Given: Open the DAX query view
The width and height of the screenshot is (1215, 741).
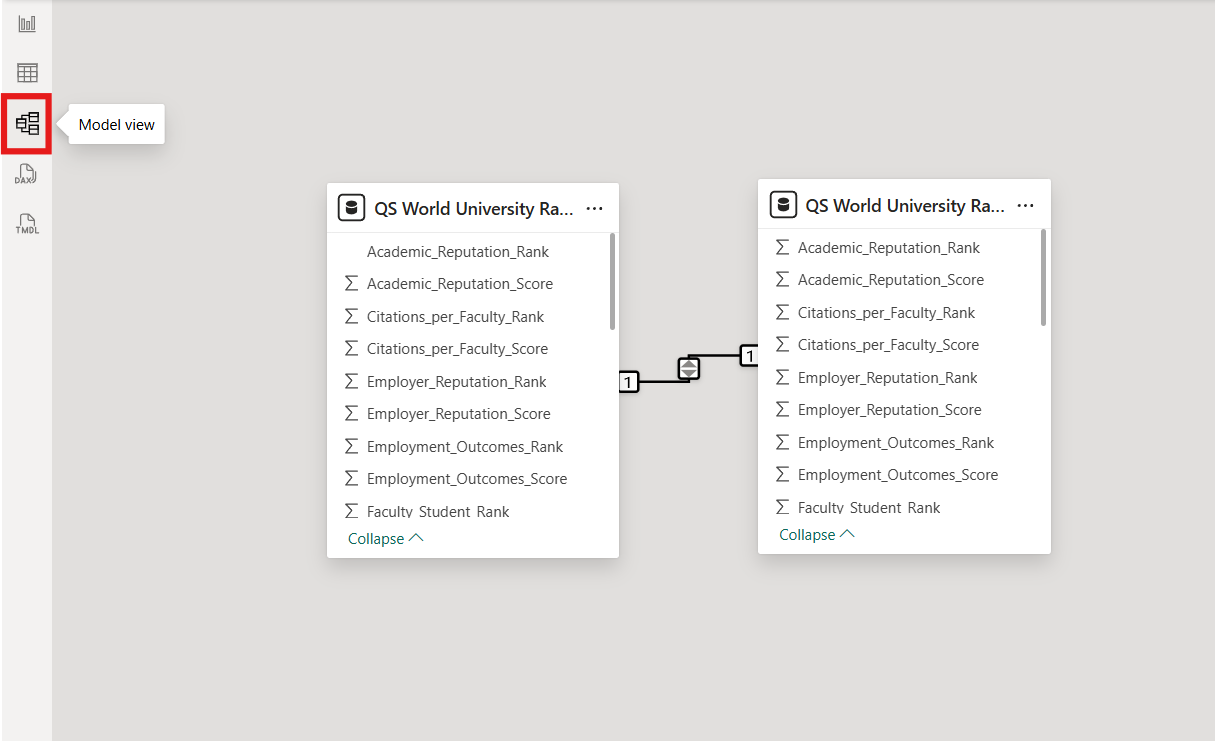Looking at the screenshot, I should (x=25, y=173).
